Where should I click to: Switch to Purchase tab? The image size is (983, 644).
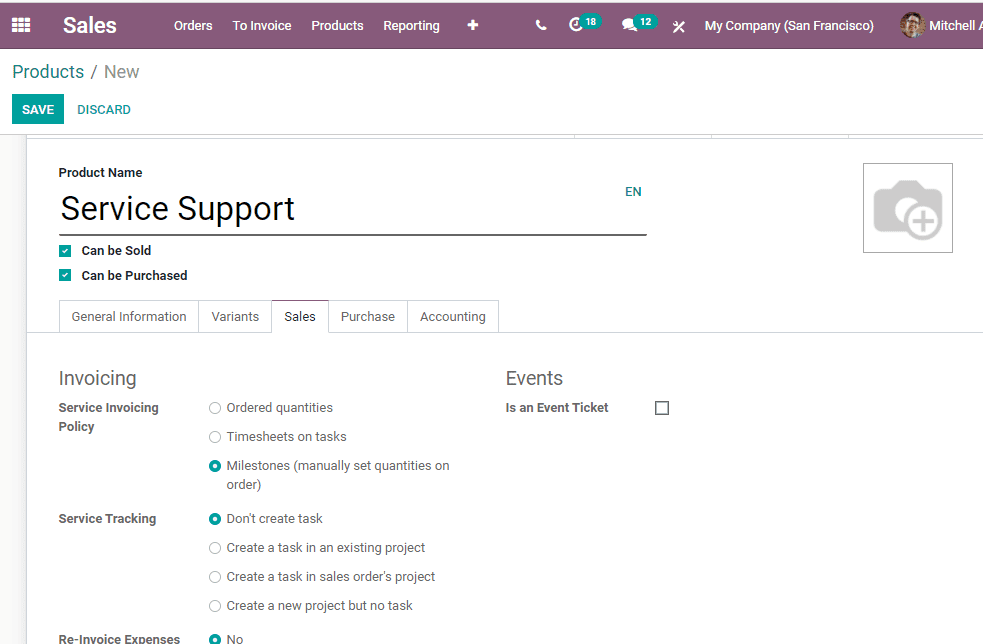(x=368, y=317)
